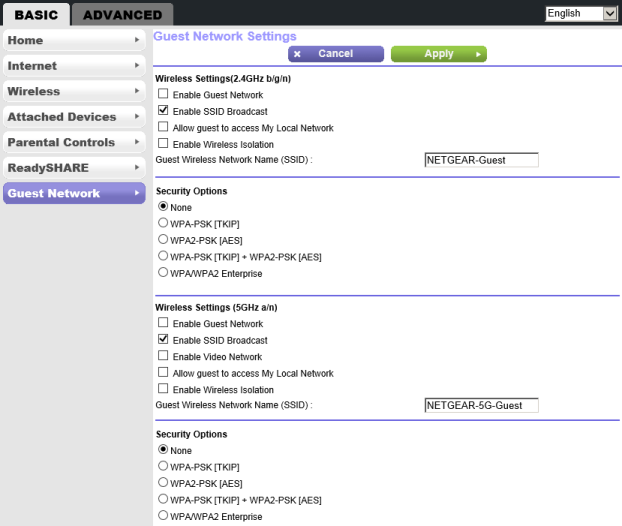Image resolution: width=622 pixels, height=526 pixels.
Task: Click the arrow icon on Apply button
Action: 478,54
